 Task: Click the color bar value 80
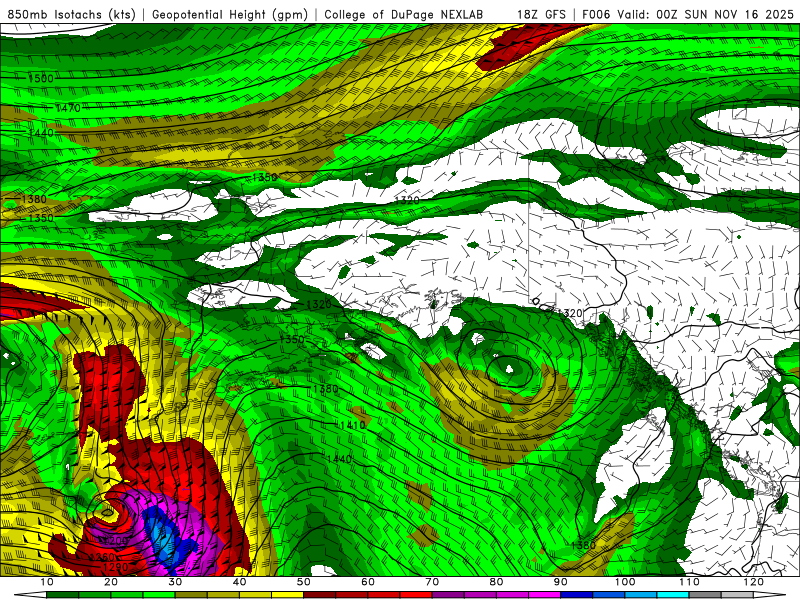coord(496,582)
